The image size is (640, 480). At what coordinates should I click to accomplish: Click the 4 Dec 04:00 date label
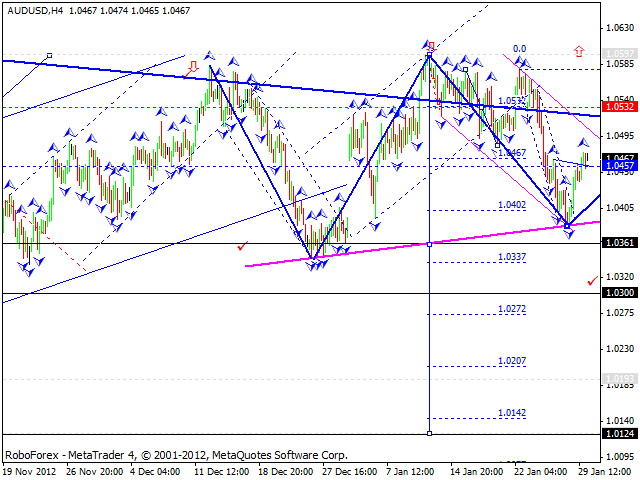155,472
